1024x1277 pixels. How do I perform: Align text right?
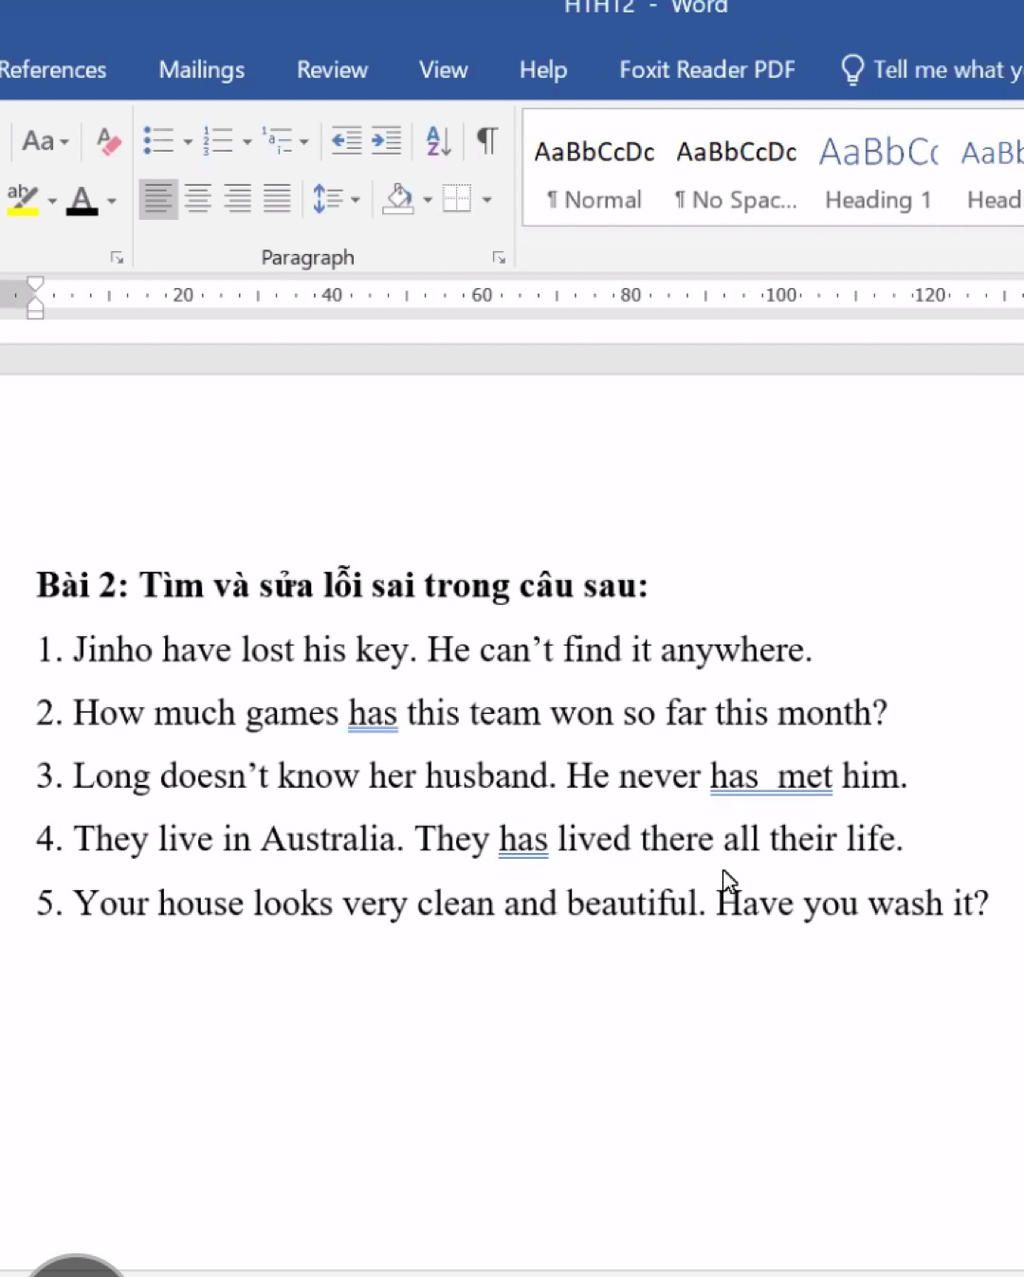pyautogui.click(x=238, y=199)
